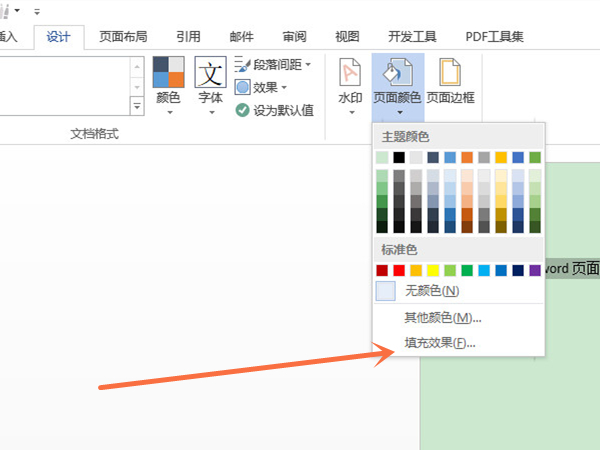Switch to the 引用 tab
Viewport: 600px width, 450px height.
click(188, 37)
